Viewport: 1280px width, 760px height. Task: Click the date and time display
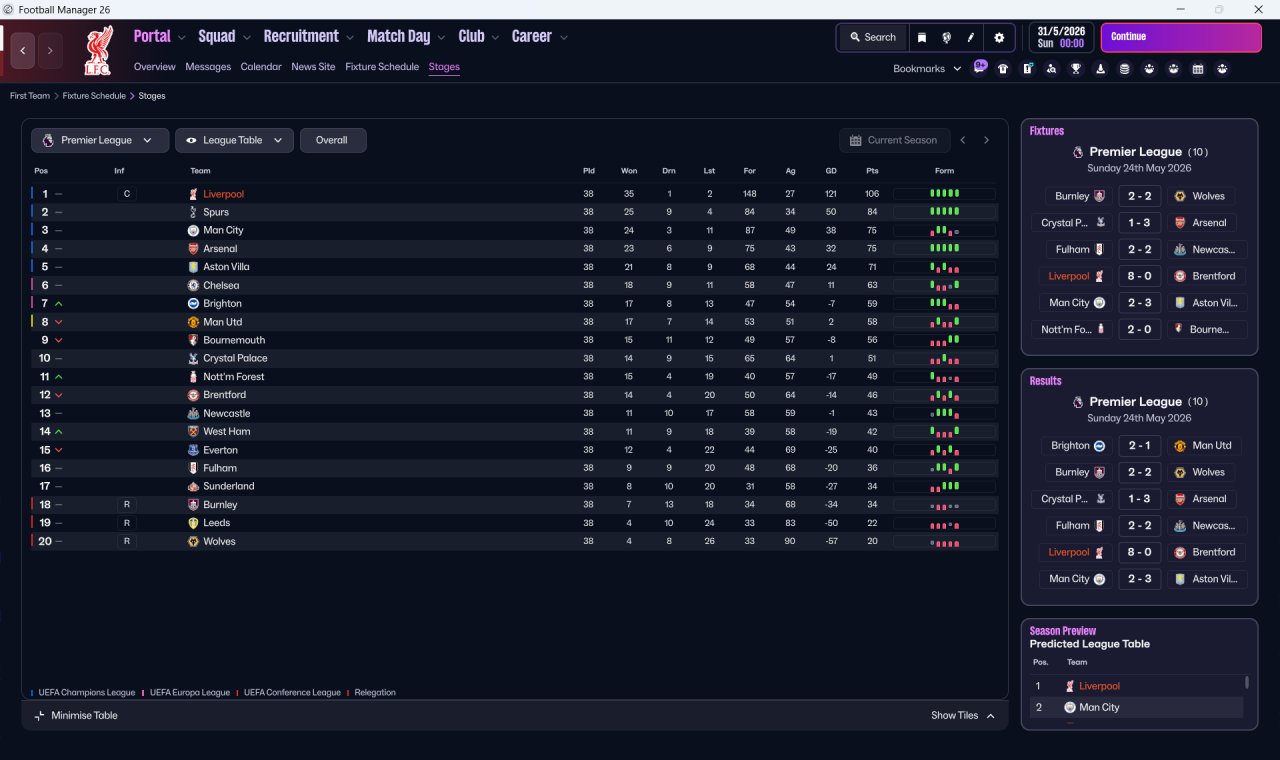[1062, 38]
